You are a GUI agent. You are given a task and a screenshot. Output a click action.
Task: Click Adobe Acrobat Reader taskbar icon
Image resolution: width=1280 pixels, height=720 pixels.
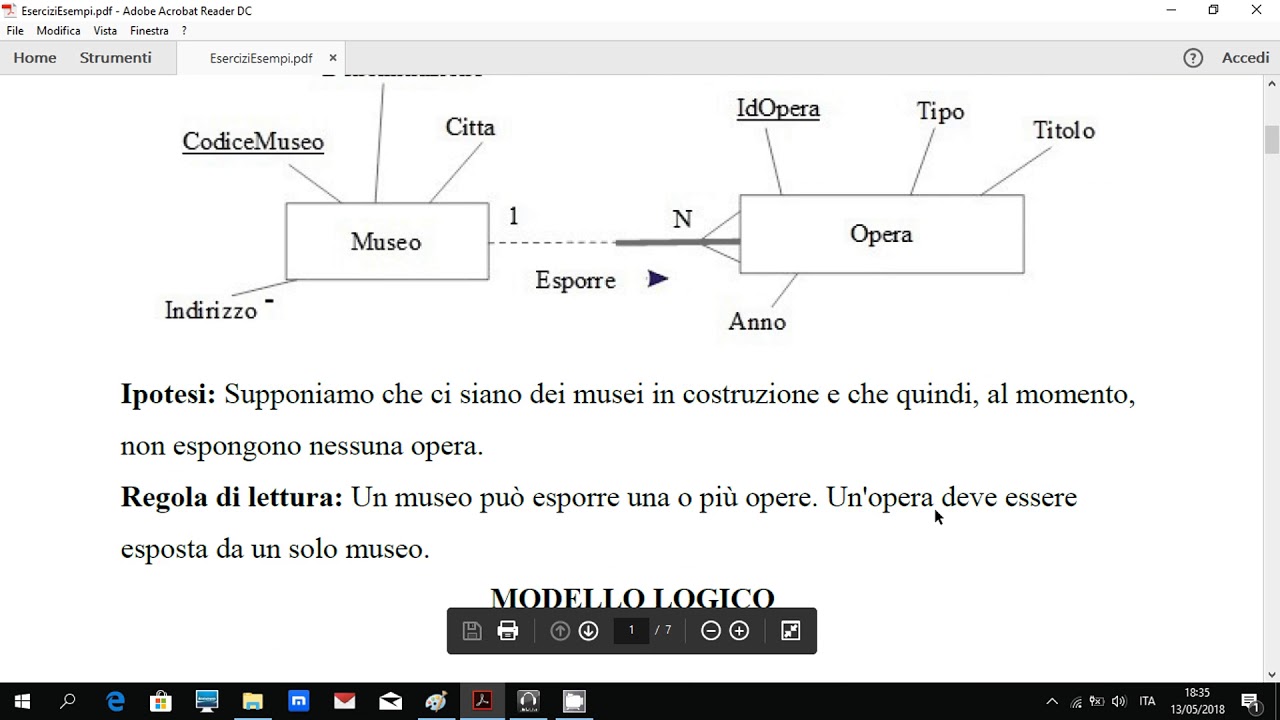482,701
